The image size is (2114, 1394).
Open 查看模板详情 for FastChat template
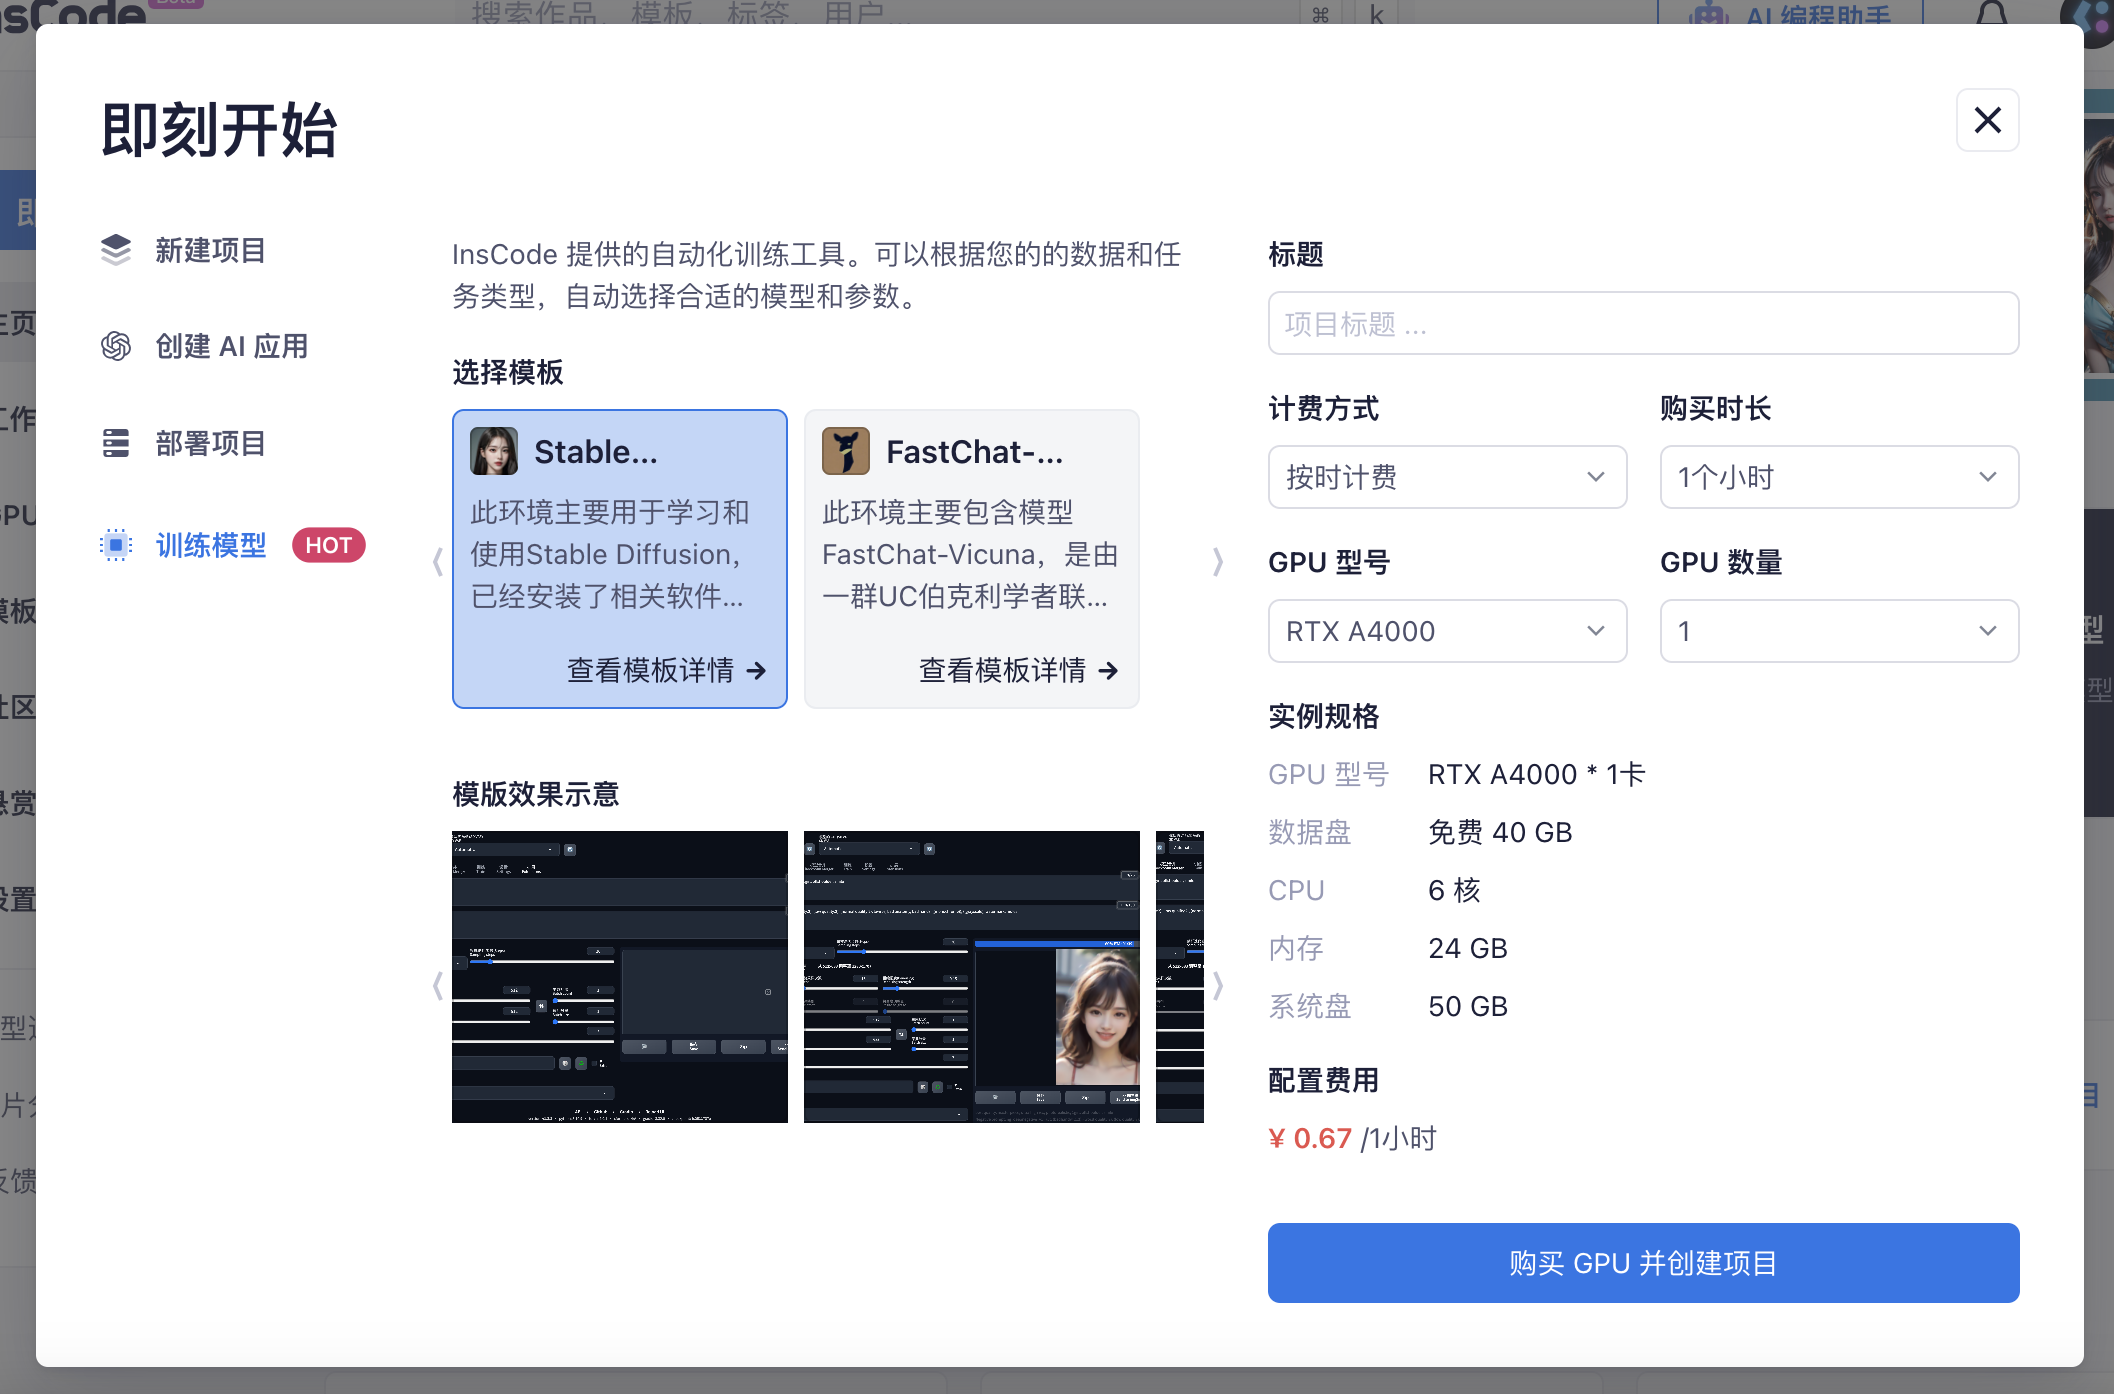point(1019,670)
